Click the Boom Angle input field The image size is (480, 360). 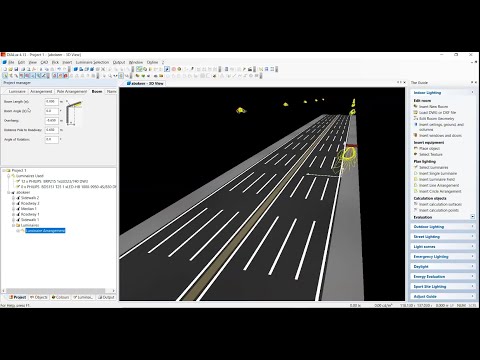[x=52, y=111]
